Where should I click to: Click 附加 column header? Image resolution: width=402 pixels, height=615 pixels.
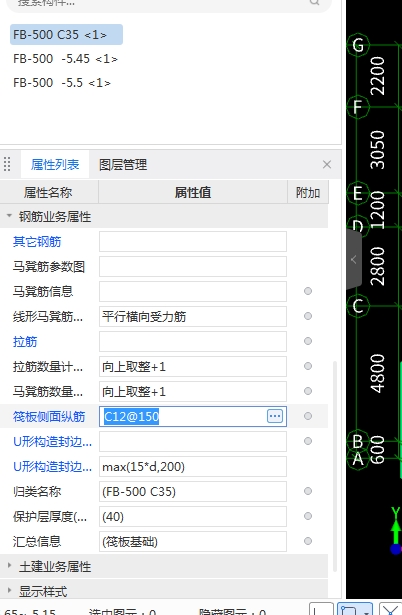pyautogui.click(x=308, y=192)
